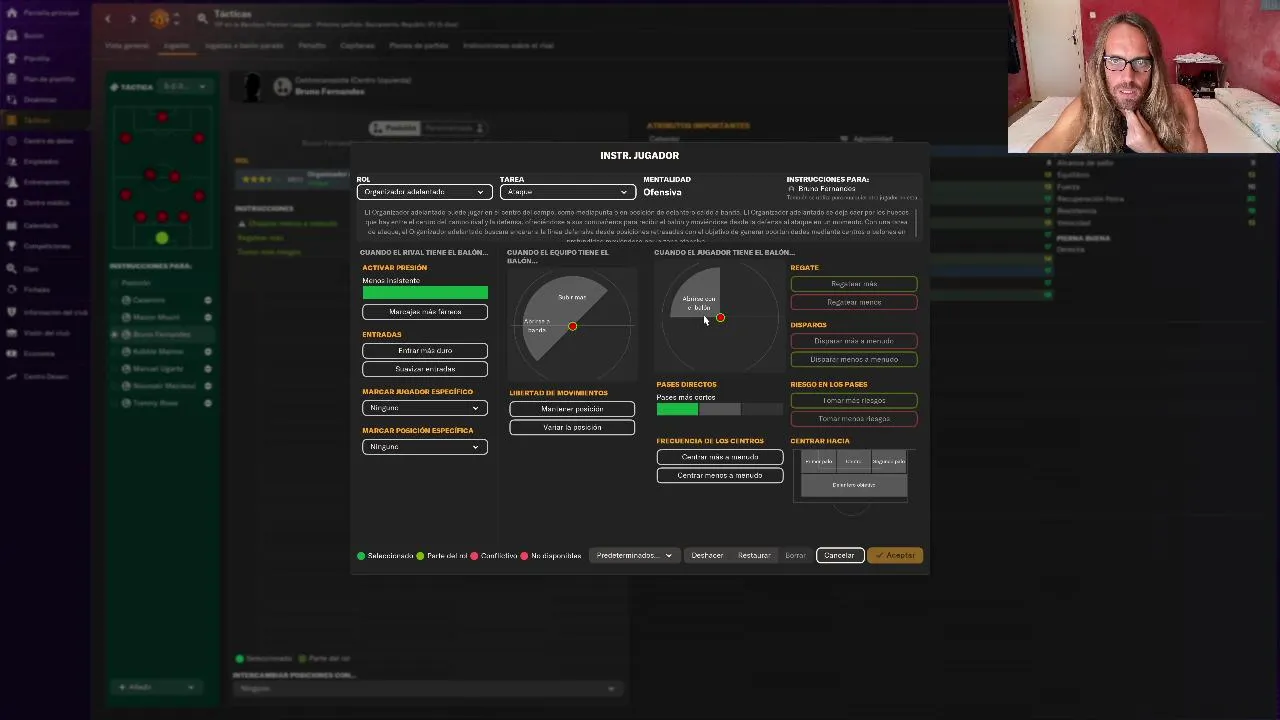Open the search magnifier icon

click(x=202, y=18)
